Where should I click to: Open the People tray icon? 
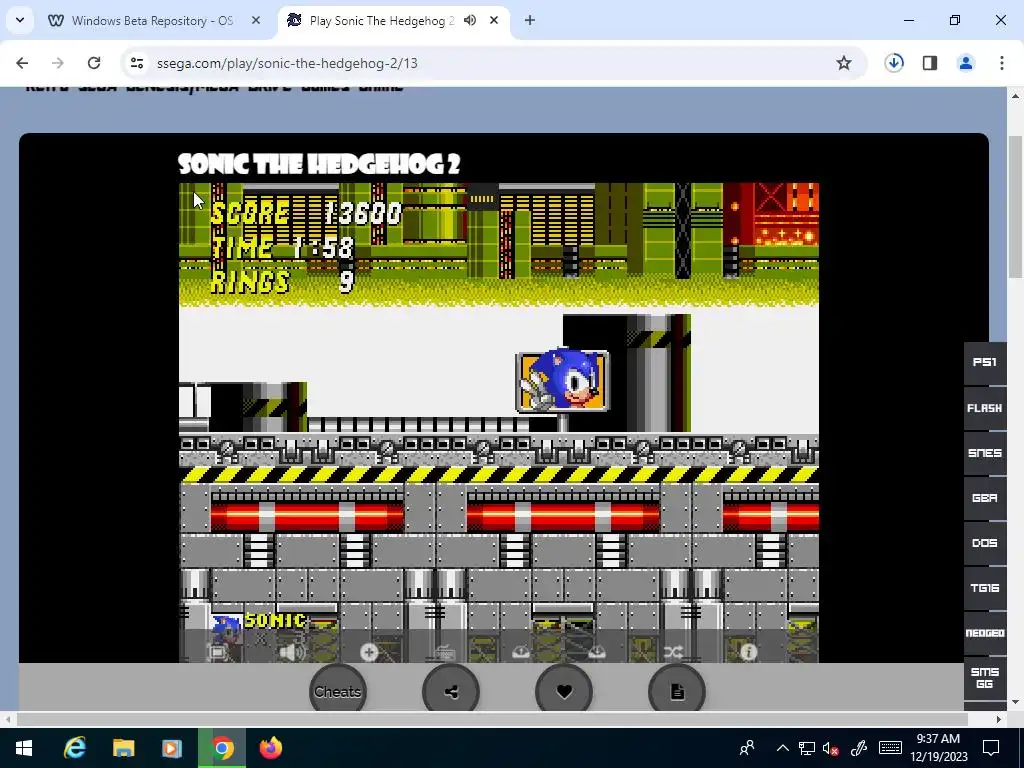(x=747, y=748)
